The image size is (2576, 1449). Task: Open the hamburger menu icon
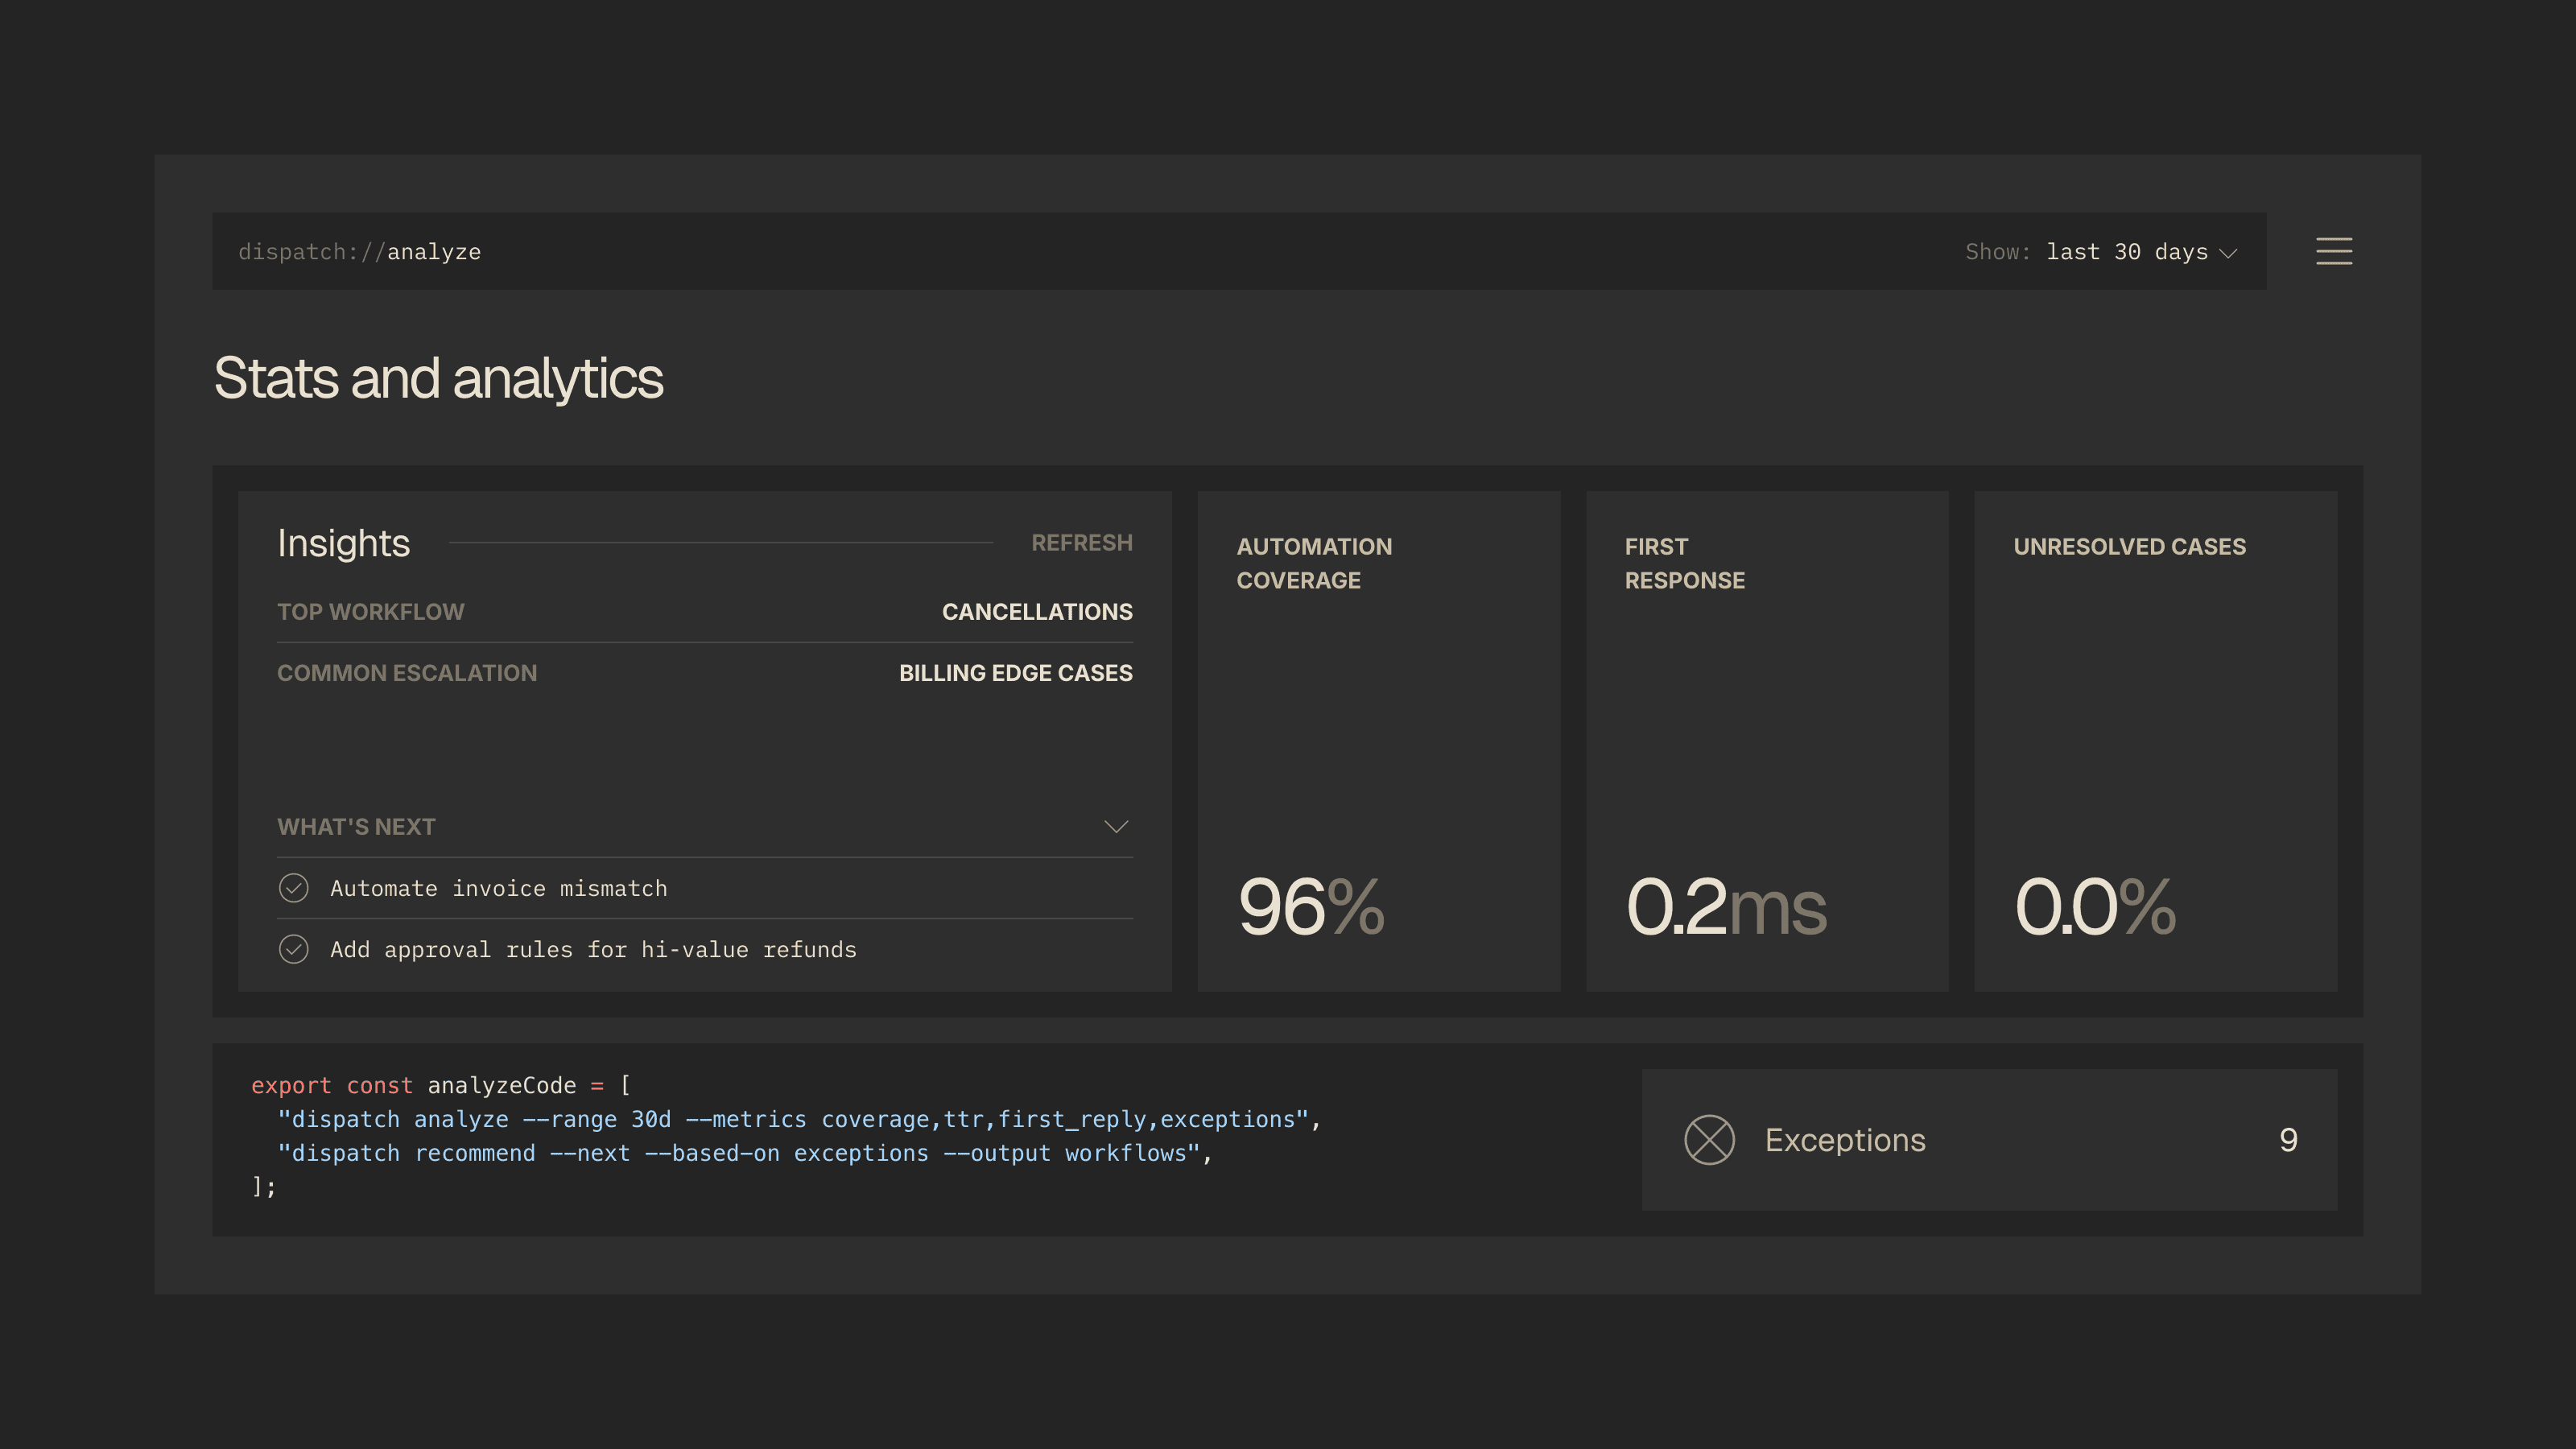point(2333,251)
